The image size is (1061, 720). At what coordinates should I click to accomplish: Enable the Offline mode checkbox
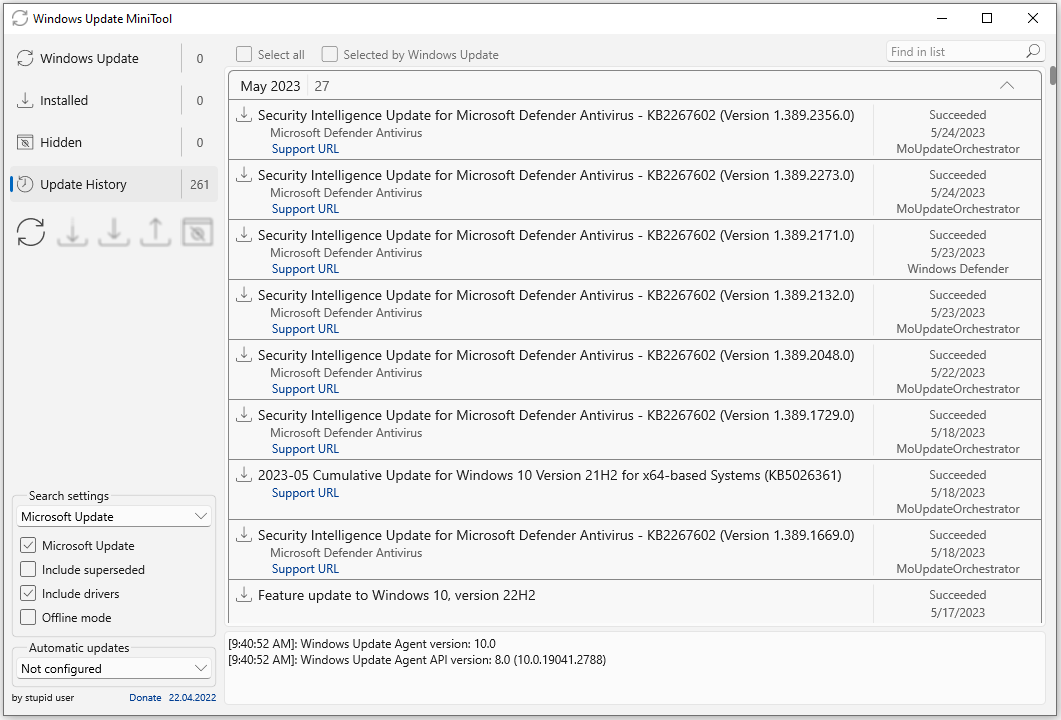[28, 617]
